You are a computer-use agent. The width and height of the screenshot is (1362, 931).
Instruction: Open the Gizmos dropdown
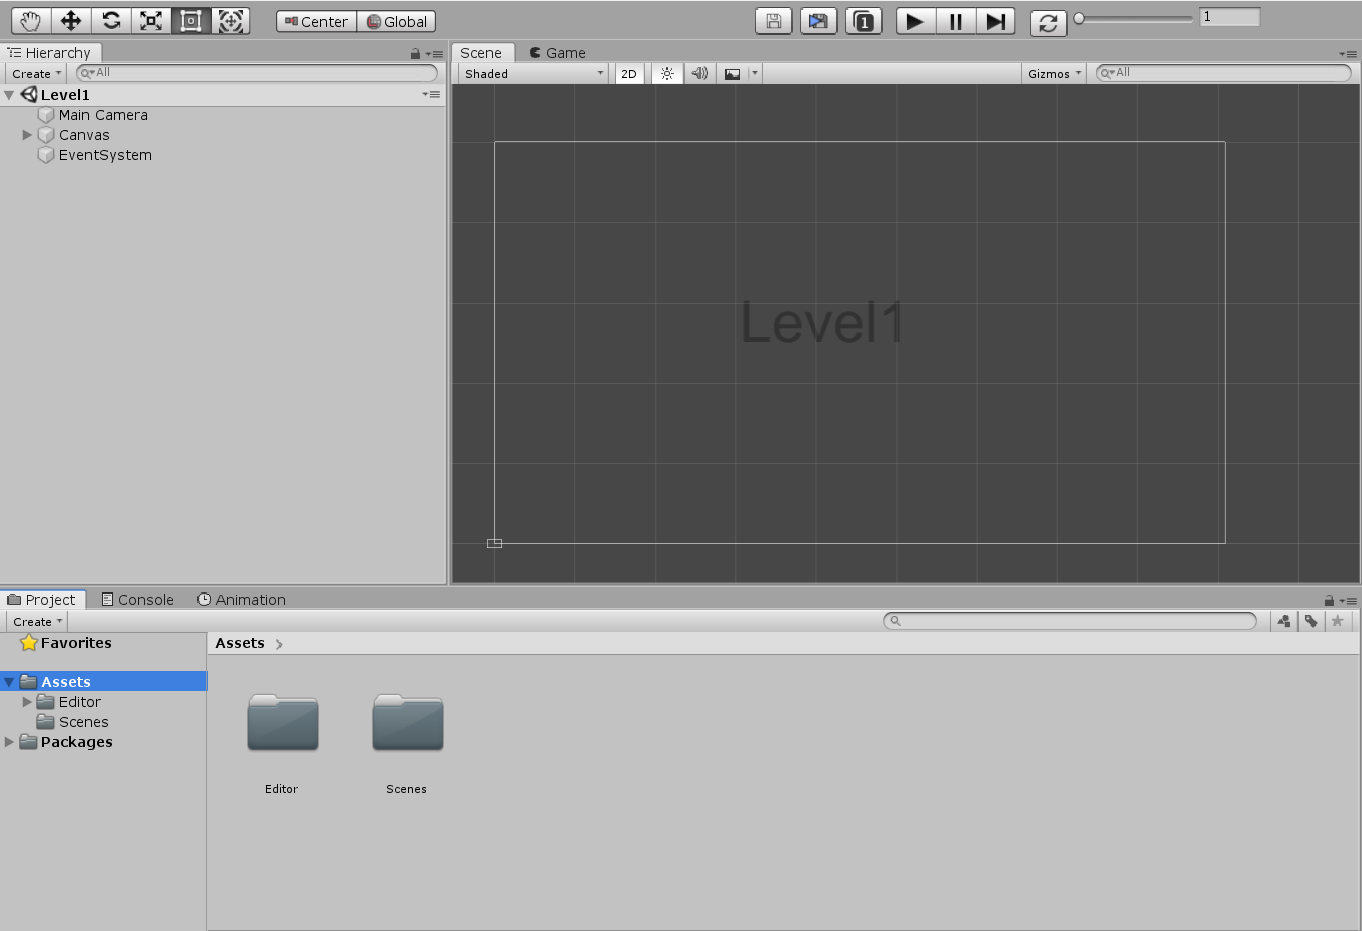point(1054,73)
